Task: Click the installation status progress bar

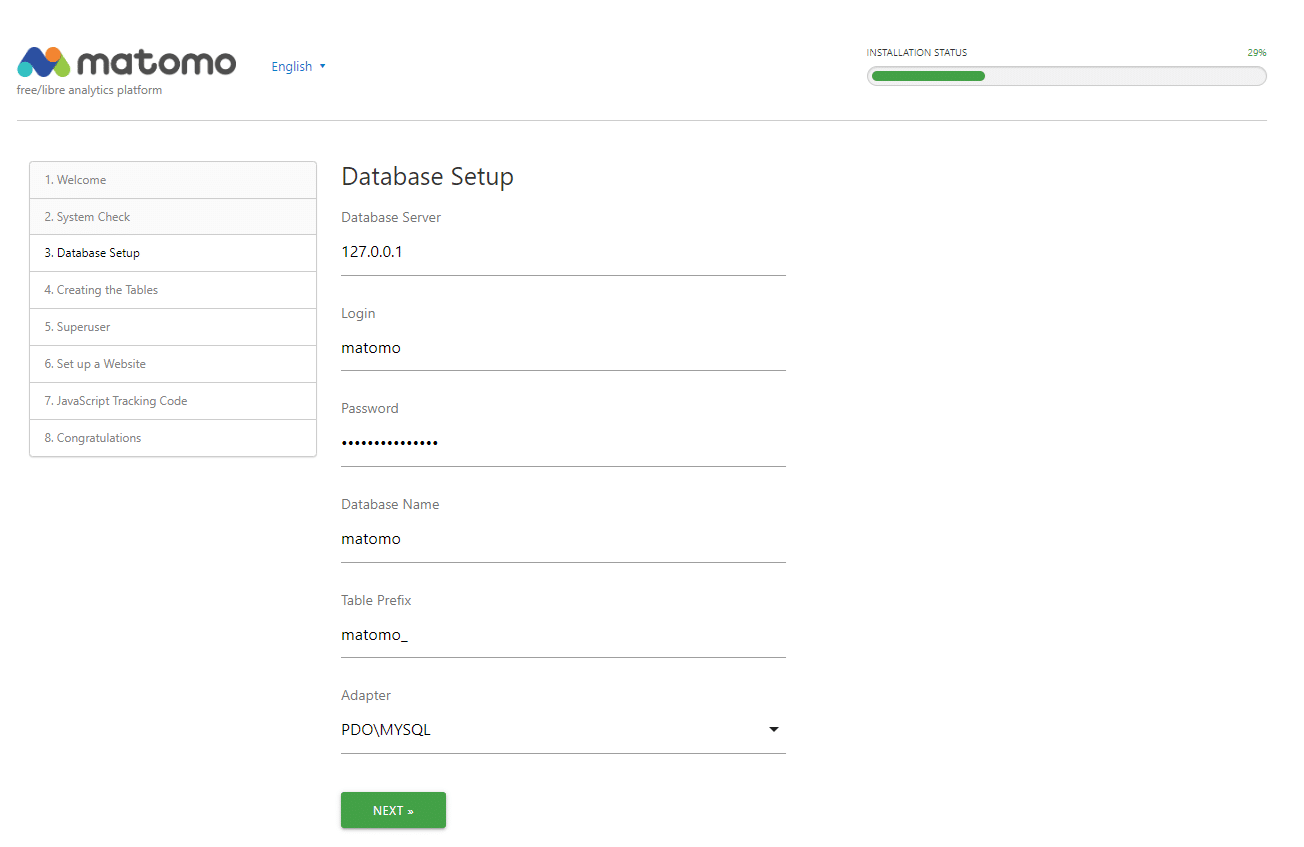Action: coord(1066,76)
